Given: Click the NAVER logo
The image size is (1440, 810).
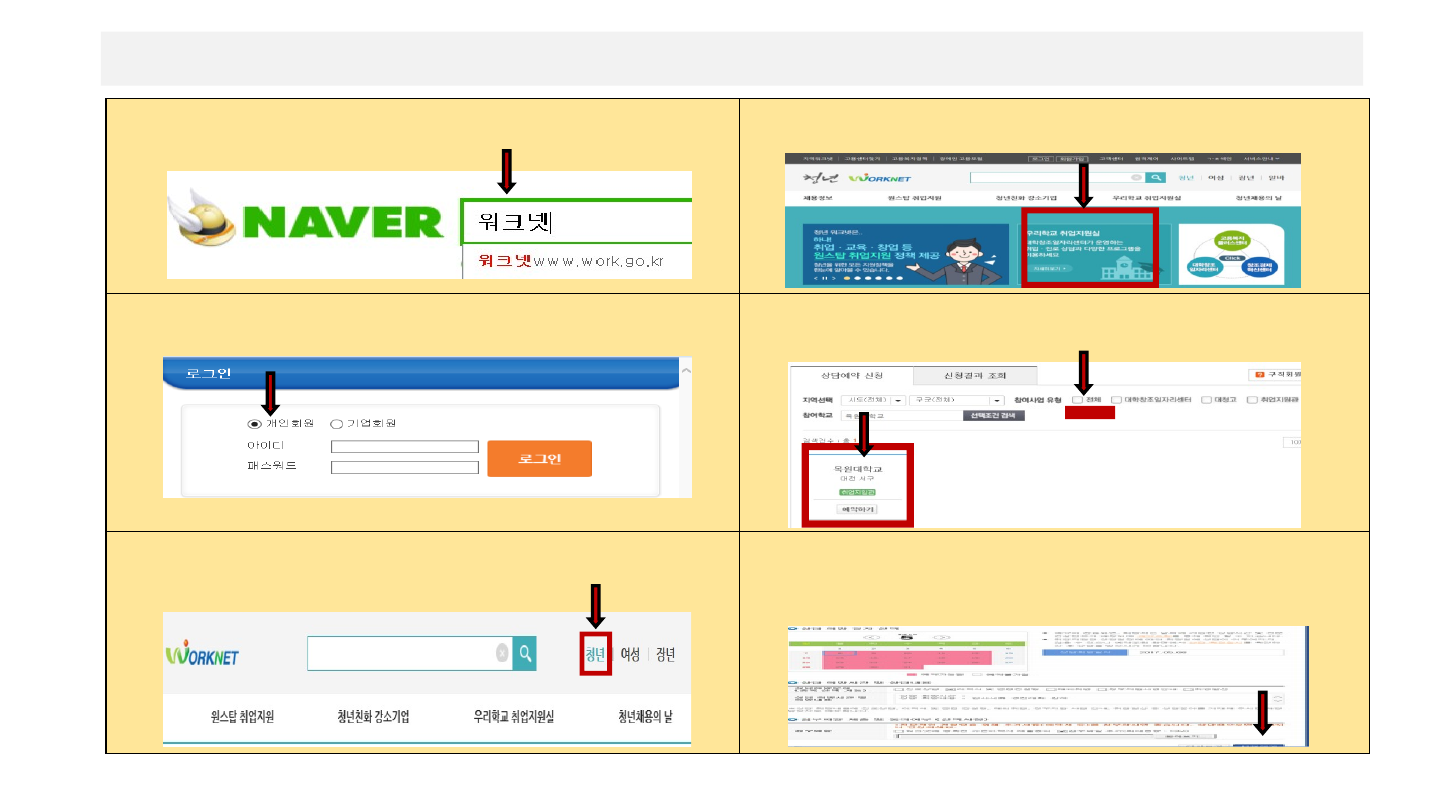Looking at the screenshot, I should click(x=306, y=223).
